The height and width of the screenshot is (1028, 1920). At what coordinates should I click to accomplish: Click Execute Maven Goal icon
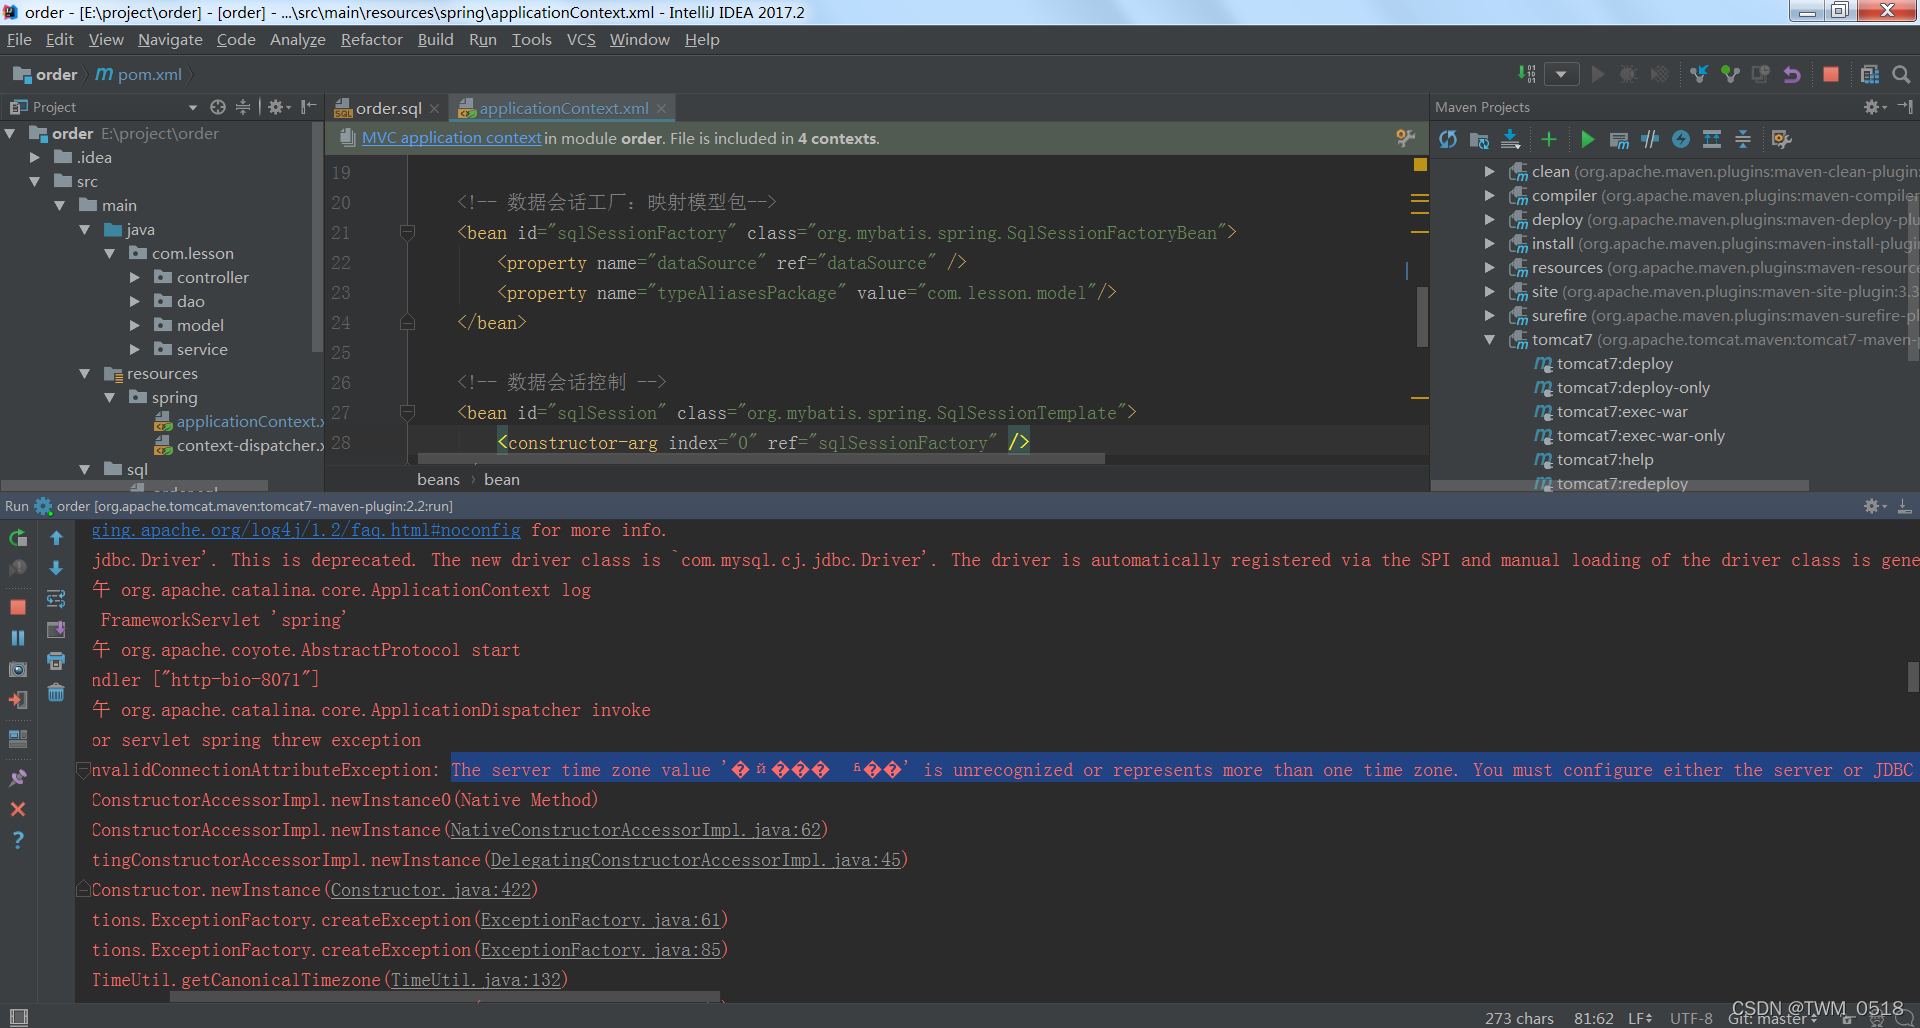click(x=1619, y=139)
